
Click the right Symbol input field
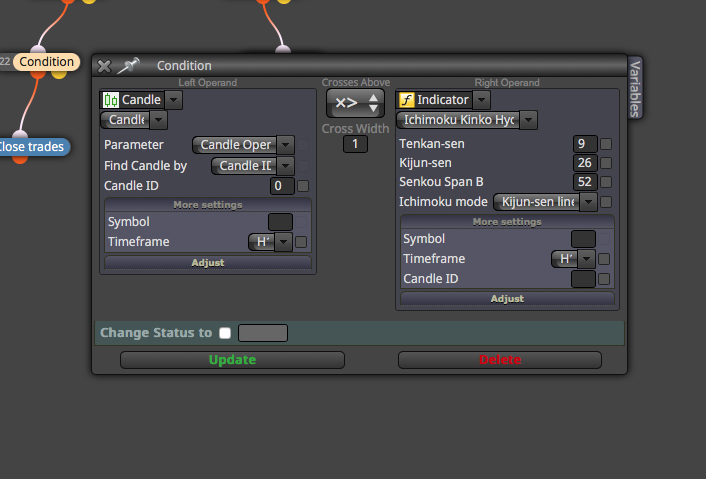coord(583,239)
